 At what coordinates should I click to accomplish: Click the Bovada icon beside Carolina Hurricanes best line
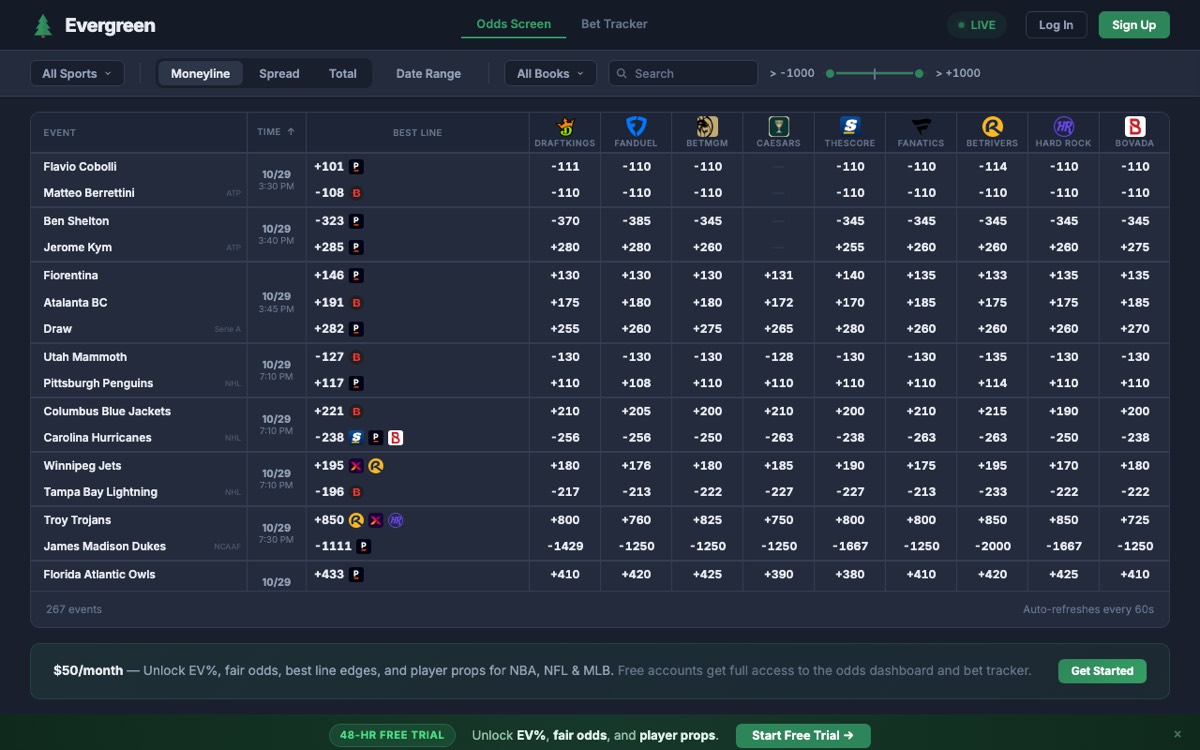coord(395,438)
